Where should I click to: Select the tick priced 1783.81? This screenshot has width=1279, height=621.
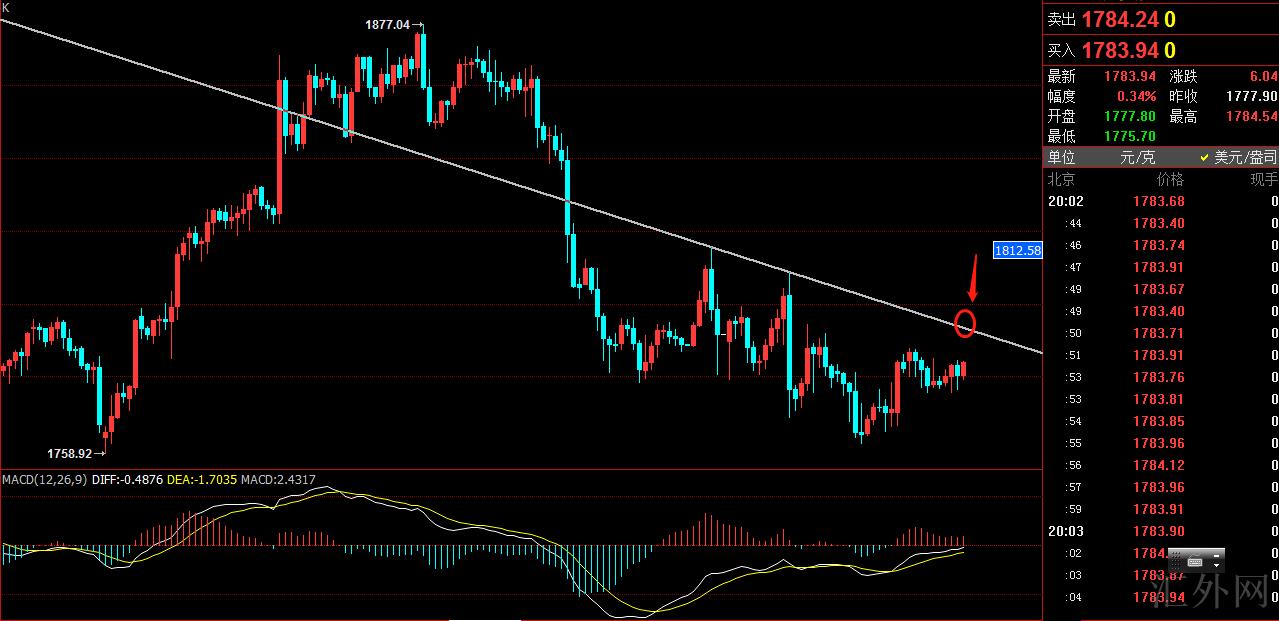click(x=1161, y=399)
